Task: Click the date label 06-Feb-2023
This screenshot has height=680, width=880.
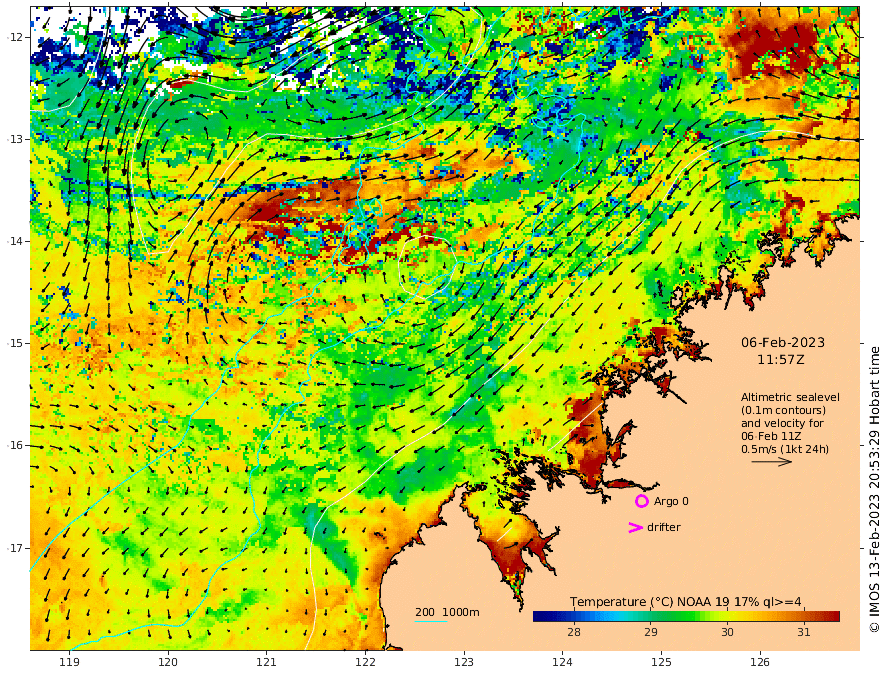Action: (x=783, y=342)
